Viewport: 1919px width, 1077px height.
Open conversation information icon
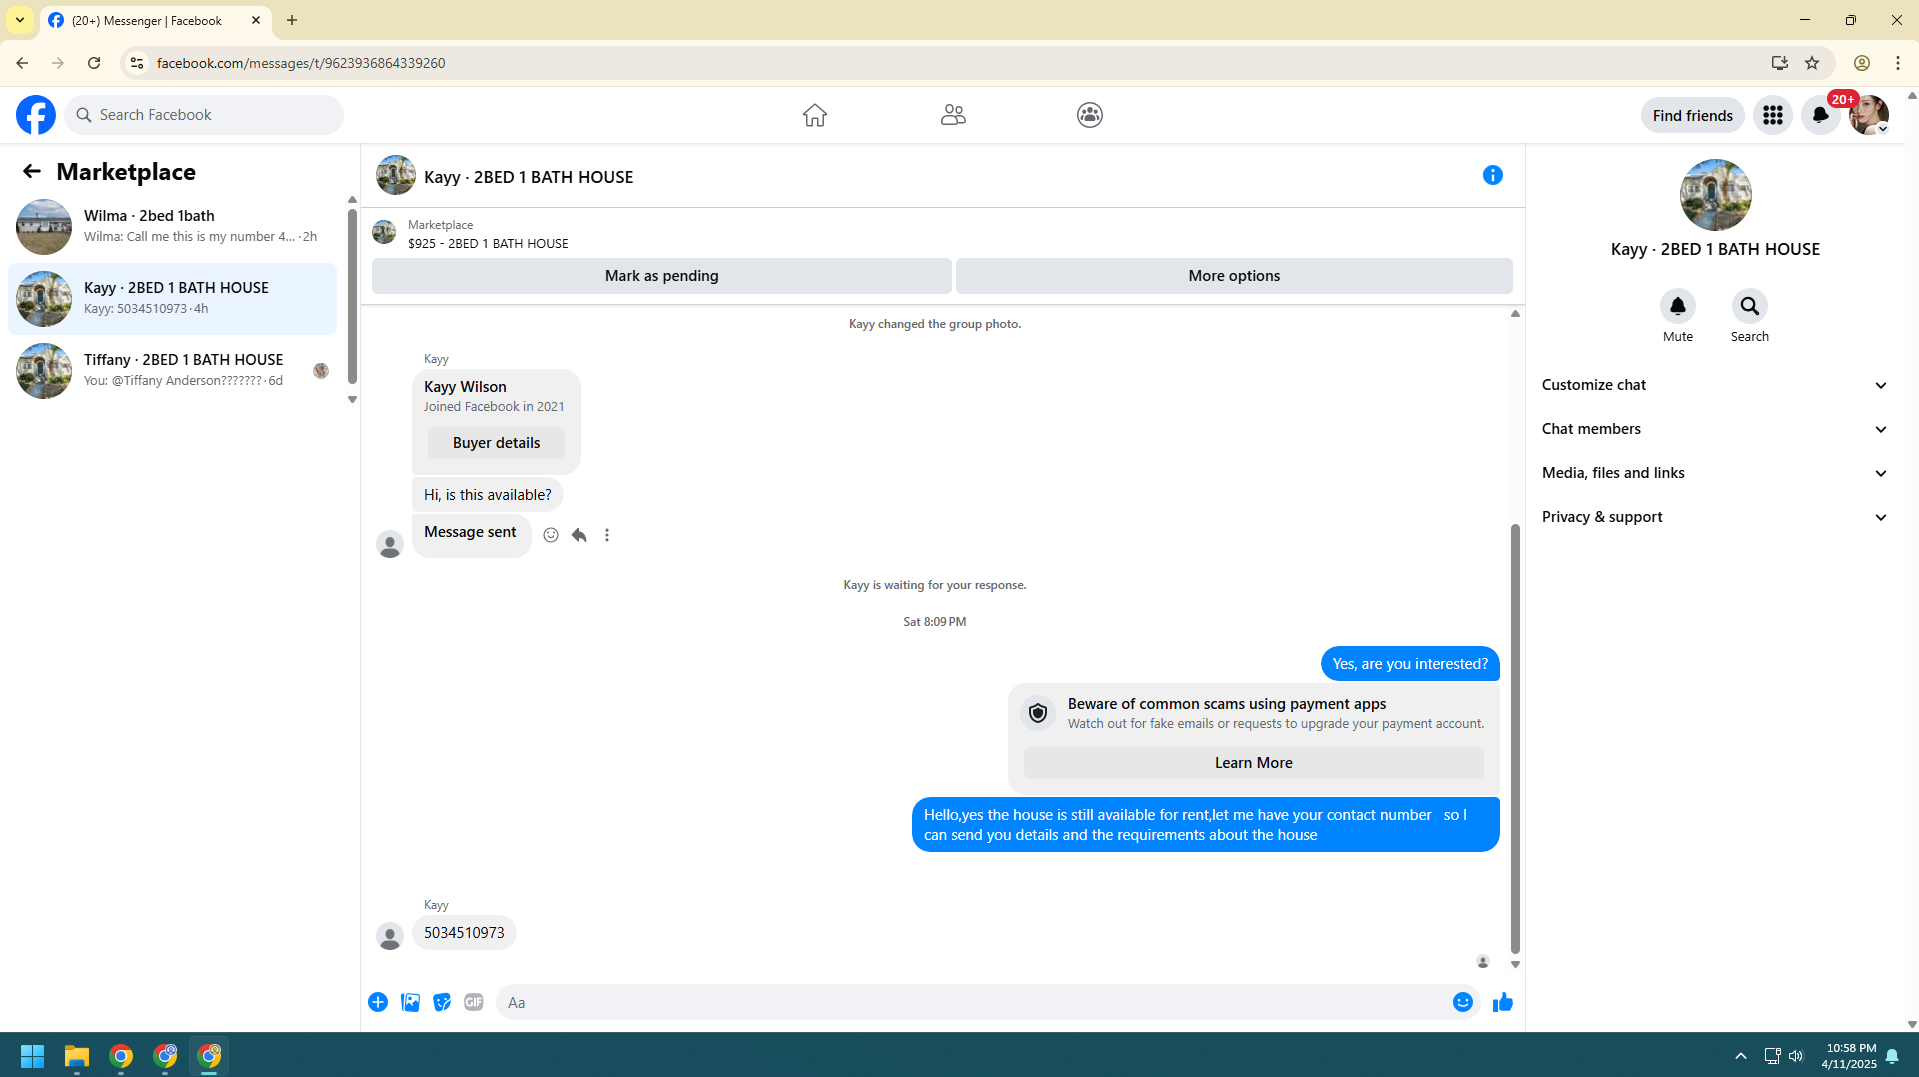[1493, 176]
